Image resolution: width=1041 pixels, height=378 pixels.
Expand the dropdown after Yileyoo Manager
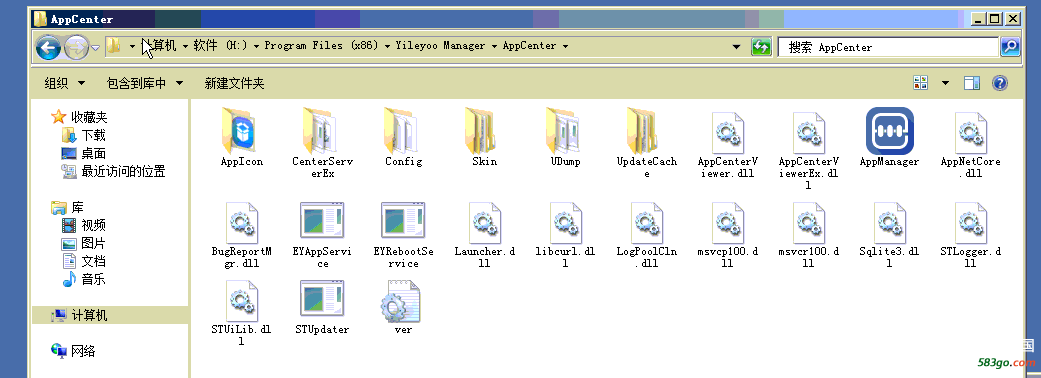494,47
